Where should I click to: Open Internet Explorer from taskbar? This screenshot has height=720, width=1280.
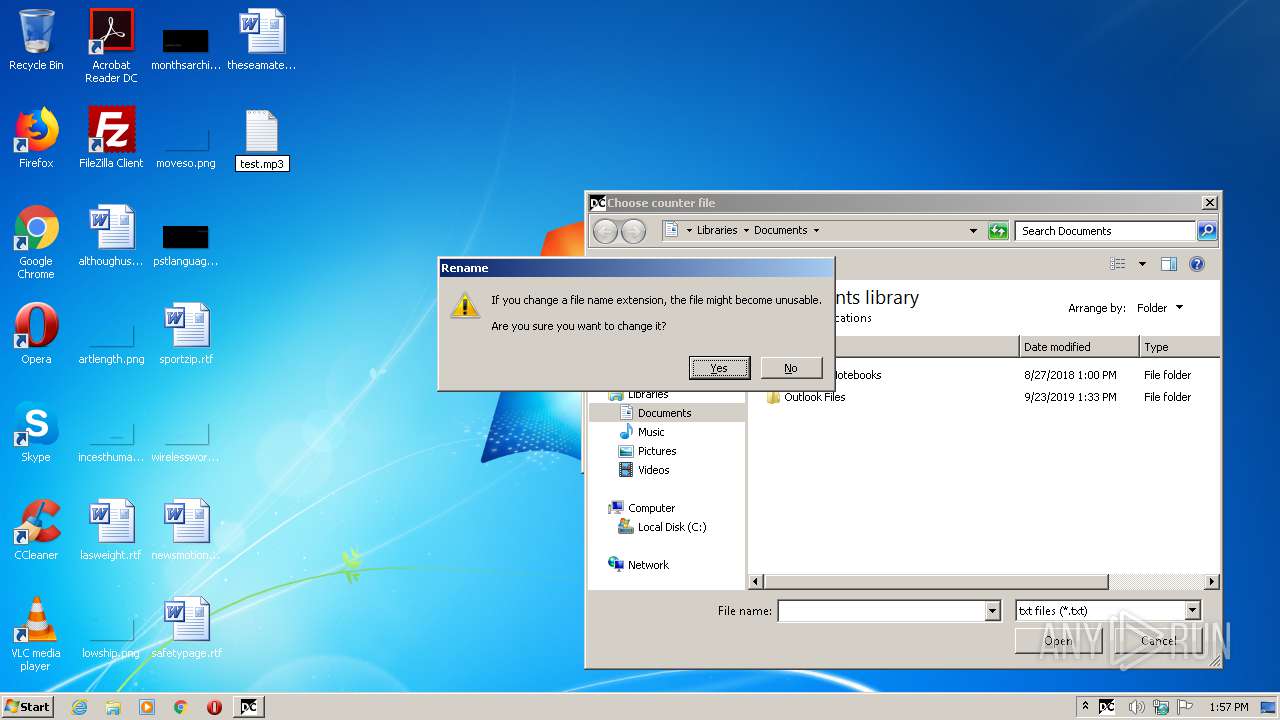(x=79, y=707)
